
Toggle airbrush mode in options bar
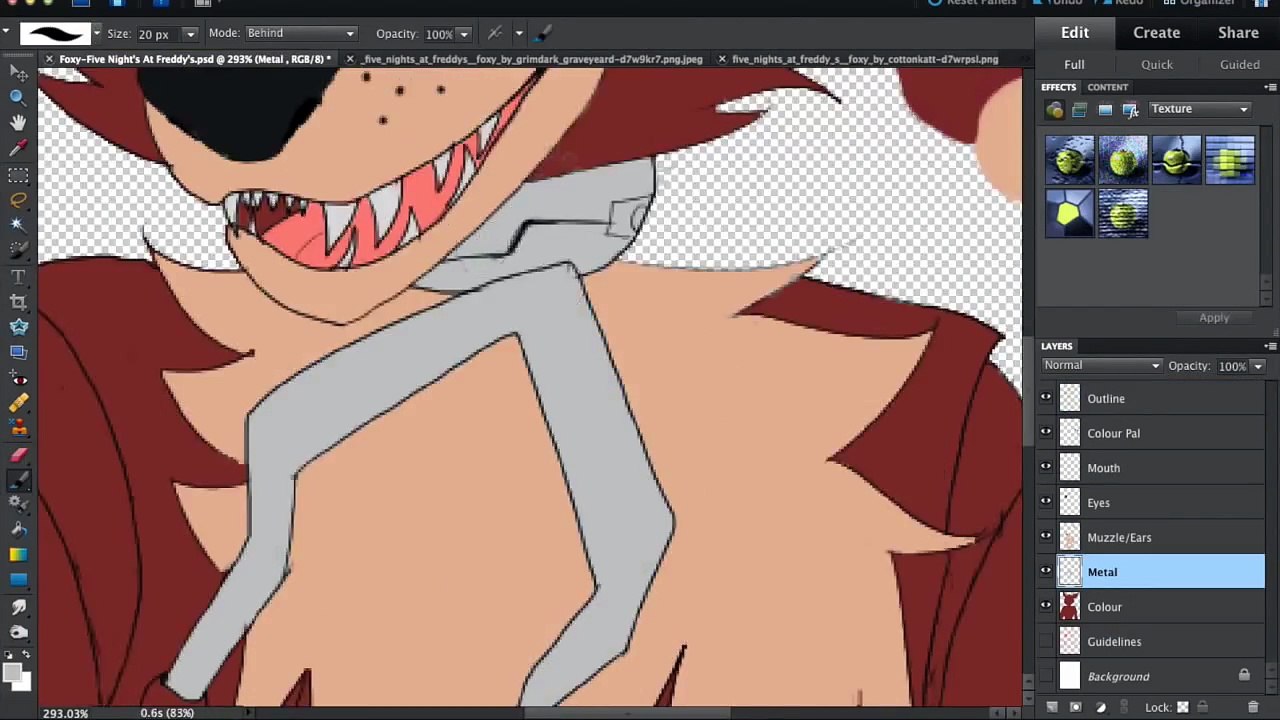495,34
